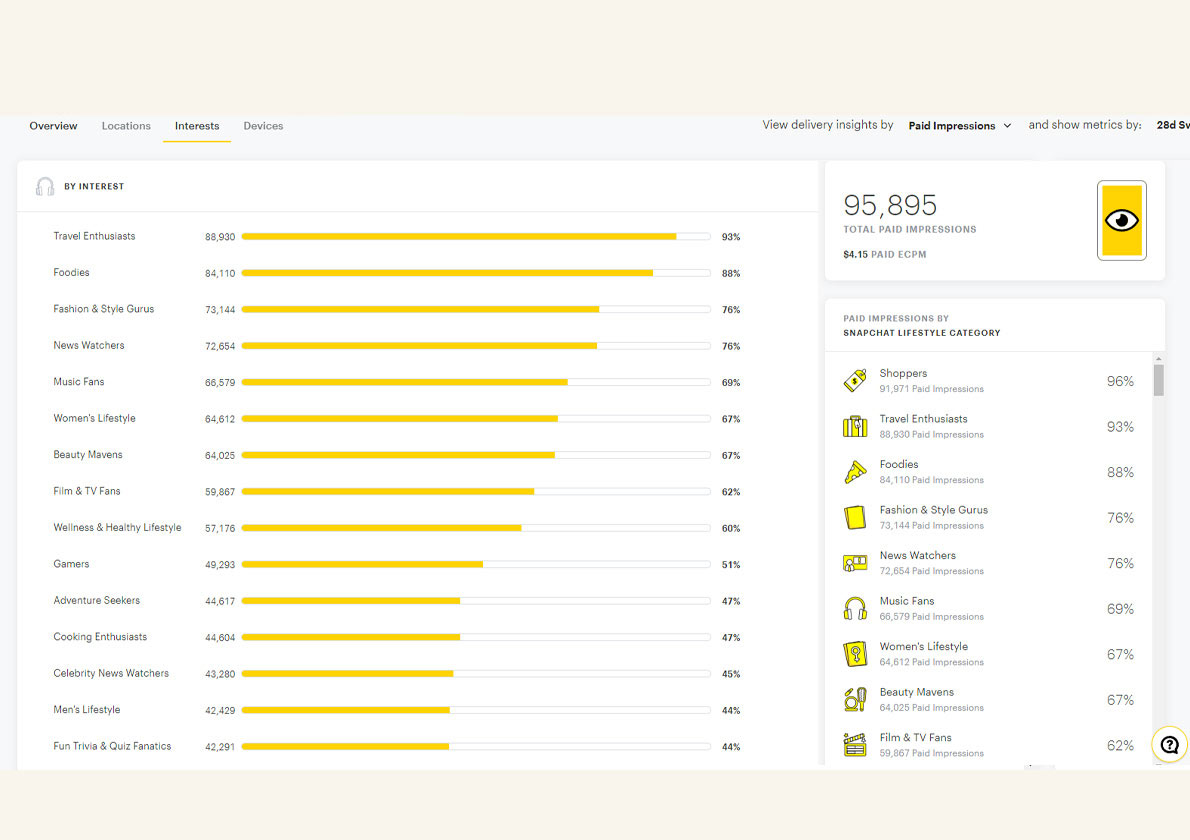Expand the show metrics by selector
This screenshot has width=1190, height=840.
1172,126
